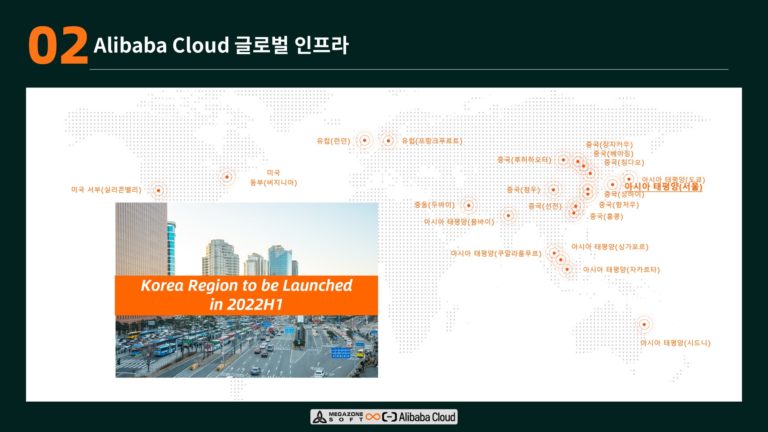Viewport: 768px width, 432px height.
Task: Click the 아시아 태평양(싱가포르) label
Action: [x=609, y=246]
